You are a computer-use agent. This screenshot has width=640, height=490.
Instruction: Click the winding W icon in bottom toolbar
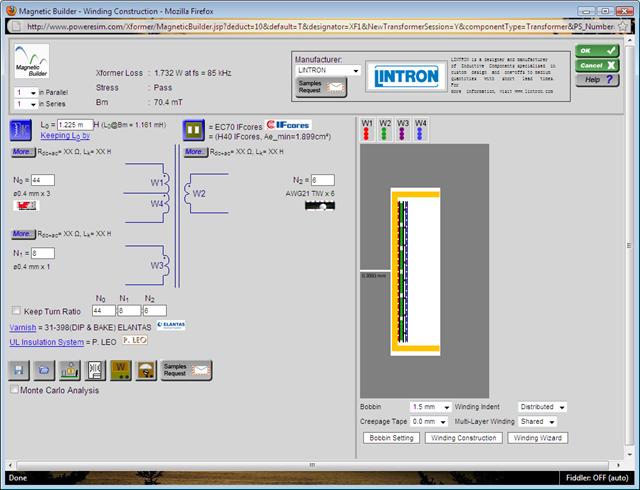pyautogui.click(x=120, y=370)
